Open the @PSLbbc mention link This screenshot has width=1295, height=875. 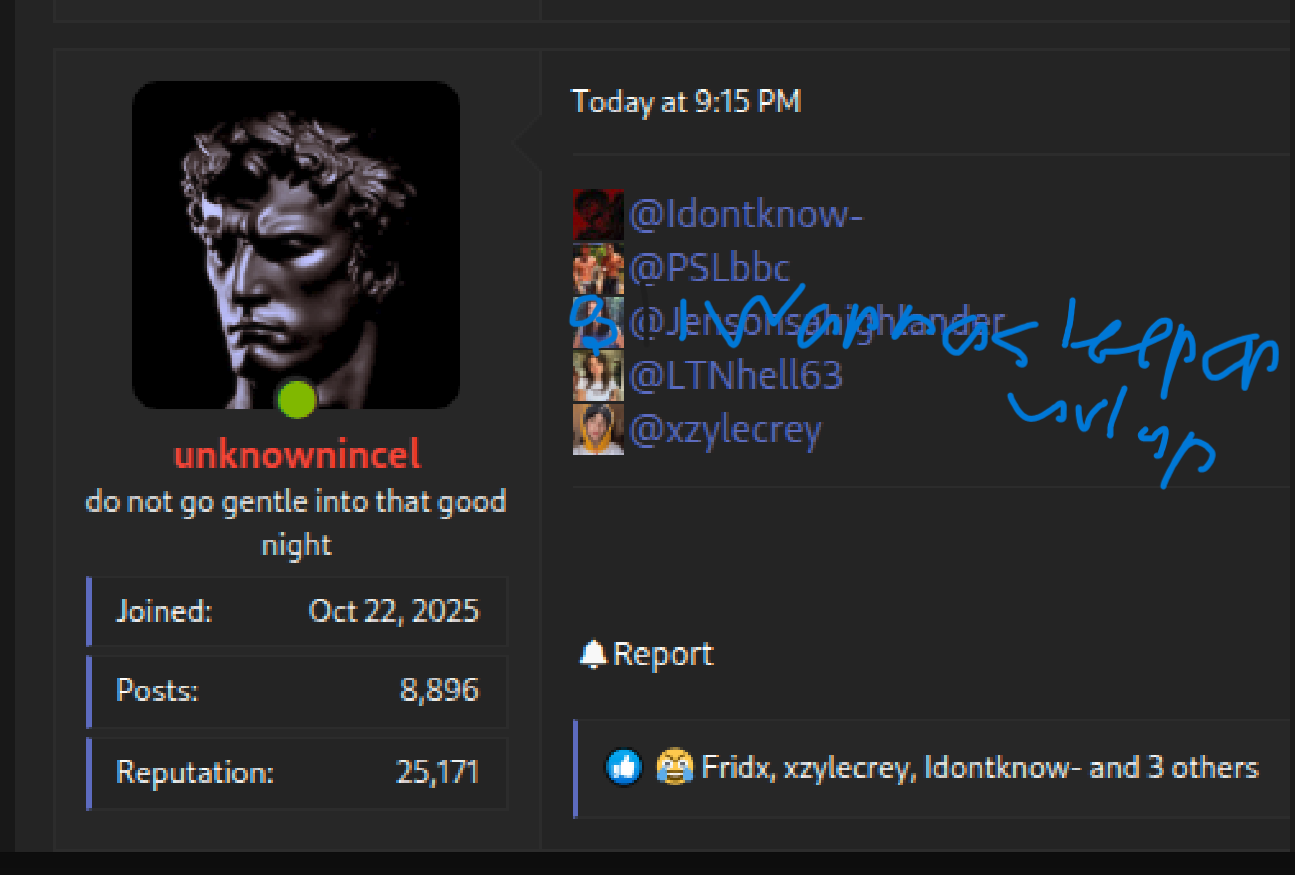pyautogui.click(x=709, y=268)
